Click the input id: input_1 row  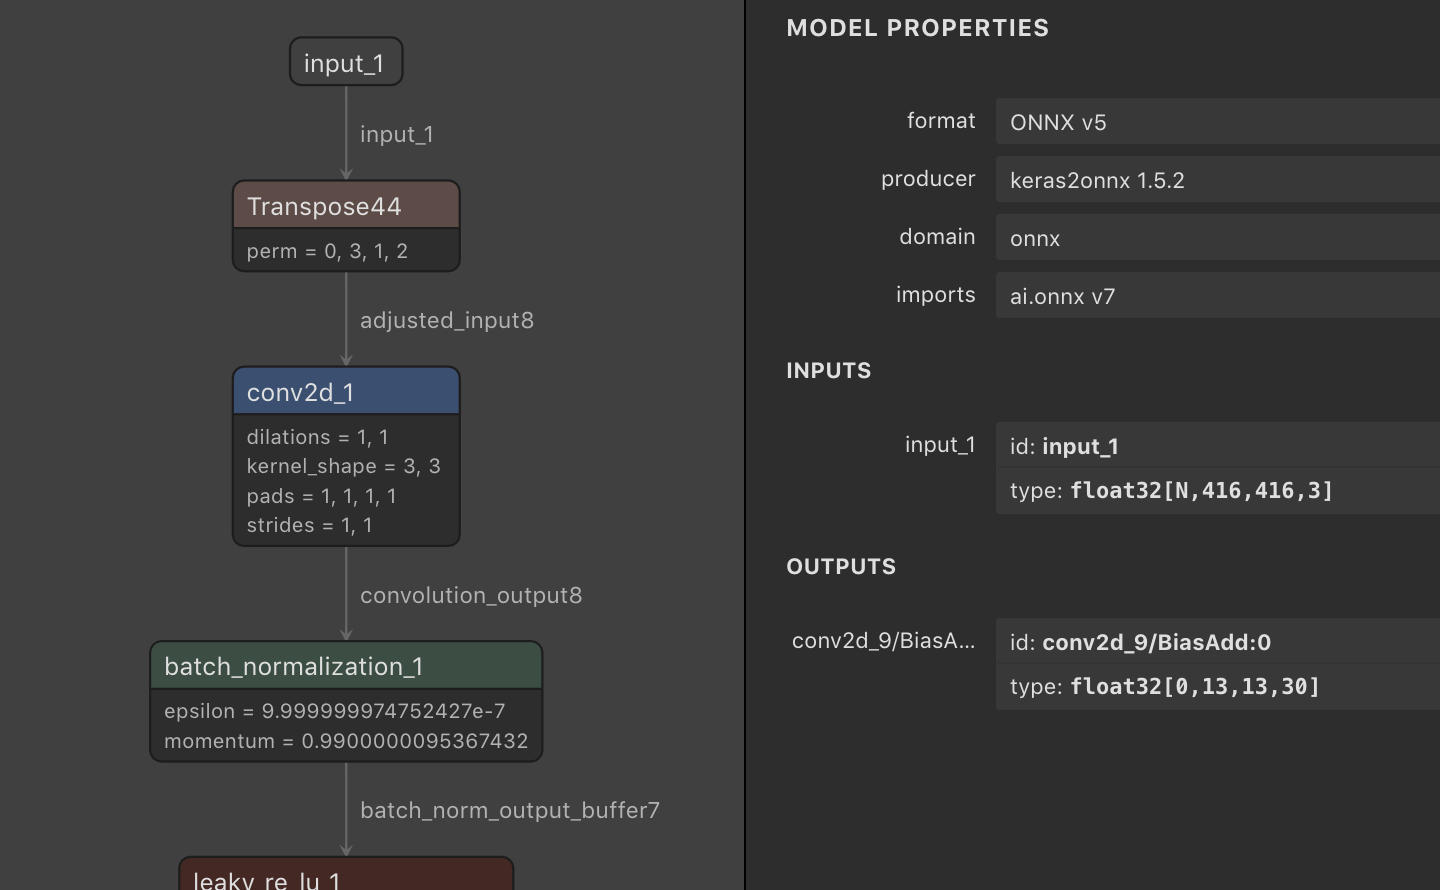pos(1218,445)
